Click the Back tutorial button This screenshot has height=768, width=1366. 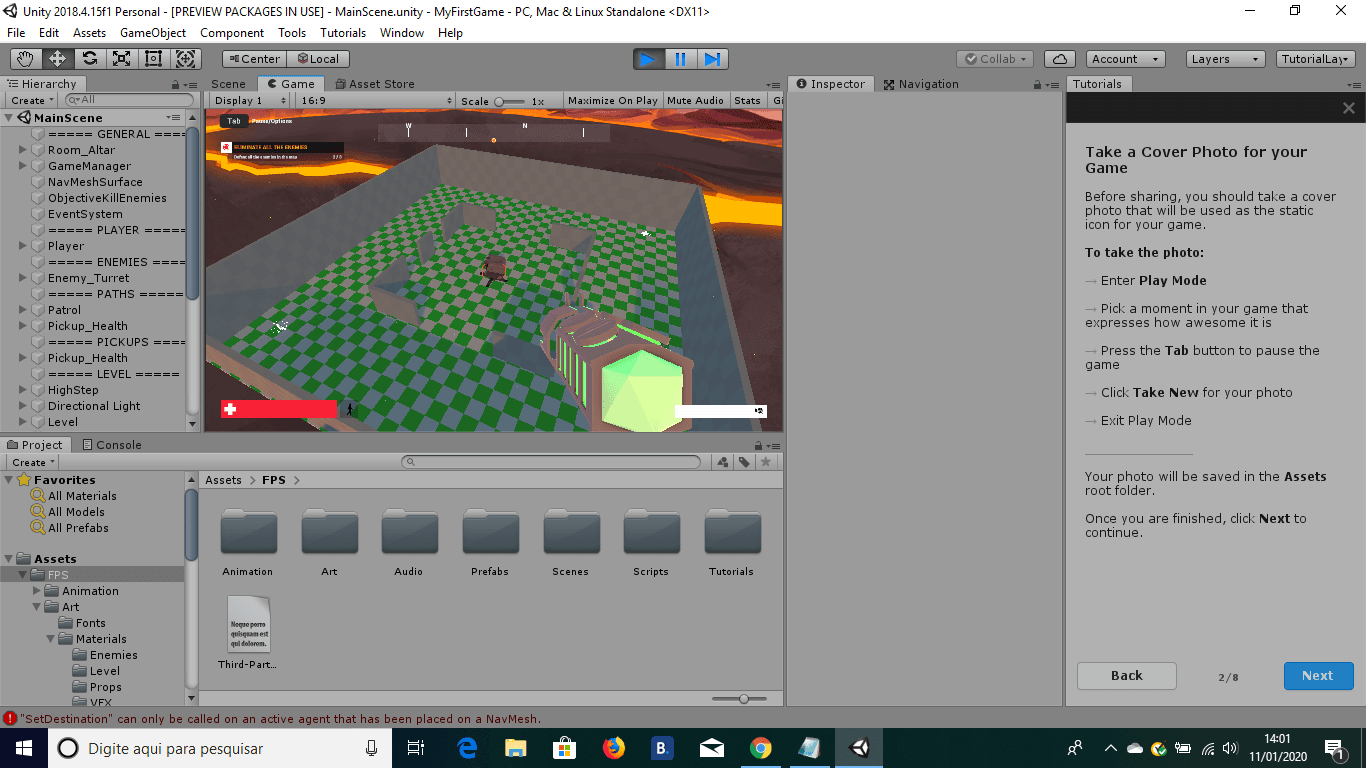(1126, 676)
